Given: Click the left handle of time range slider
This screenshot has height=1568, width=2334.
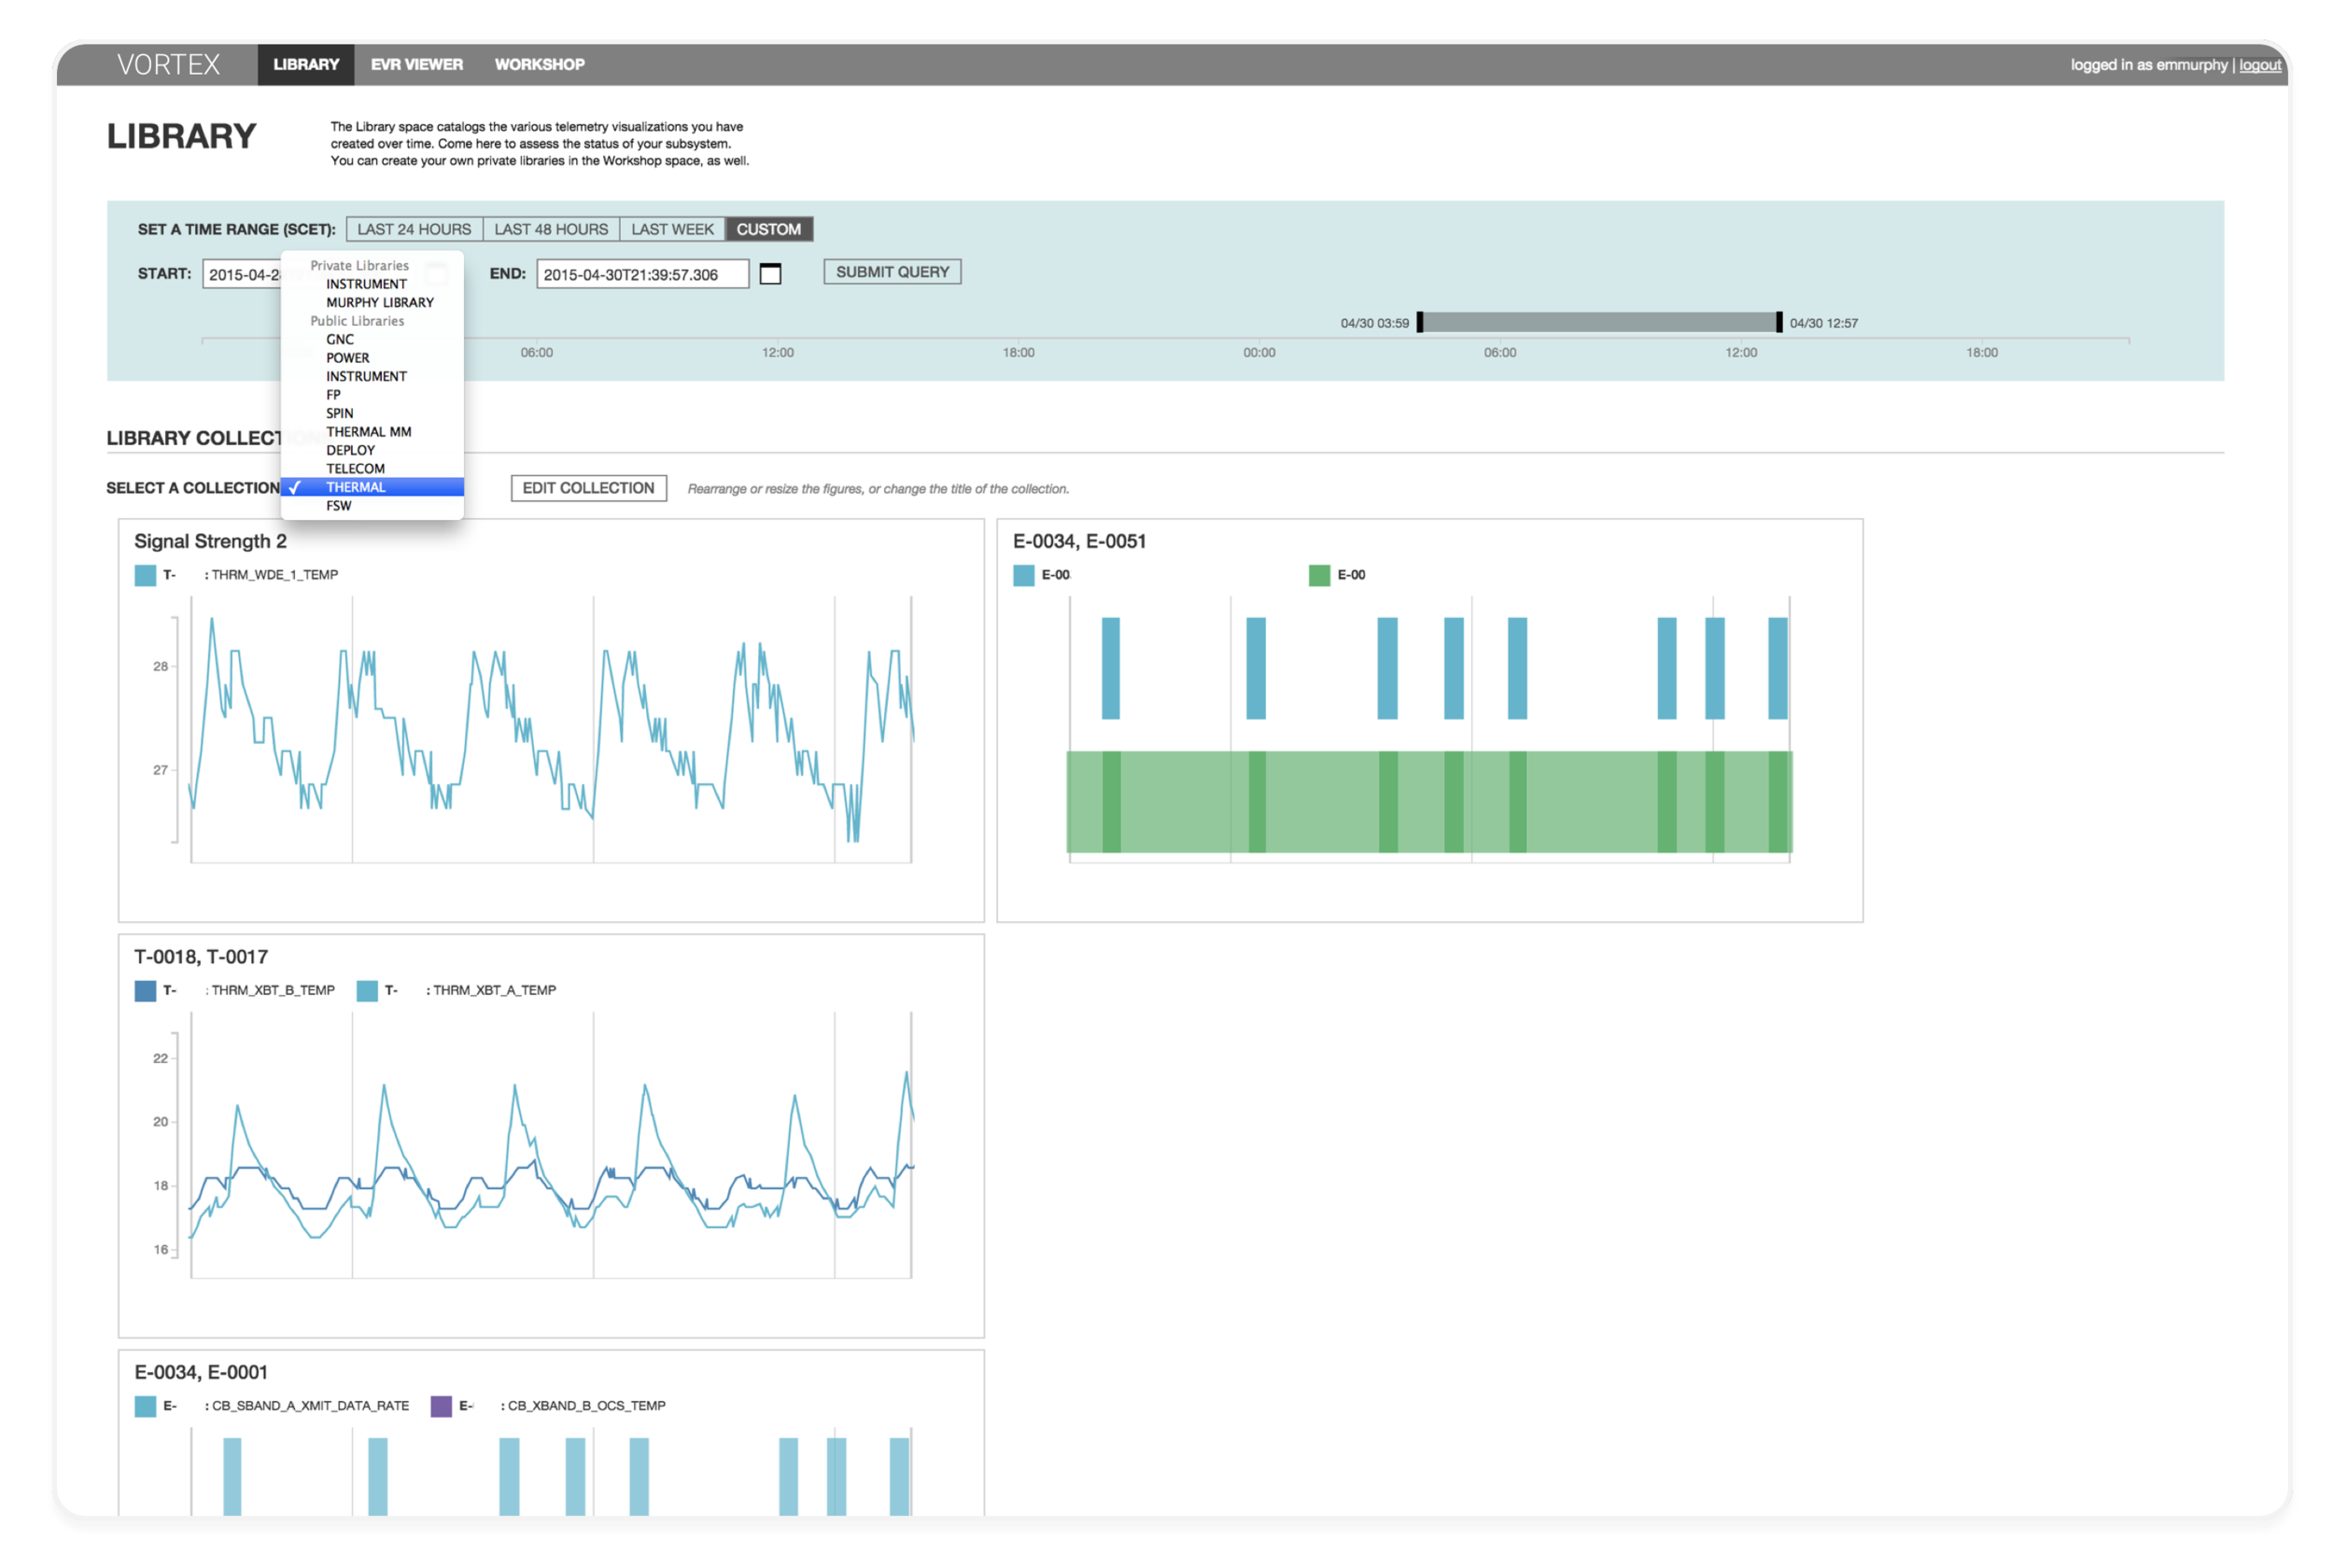Looking at the screenshot, I should [x=1420, y=322].
